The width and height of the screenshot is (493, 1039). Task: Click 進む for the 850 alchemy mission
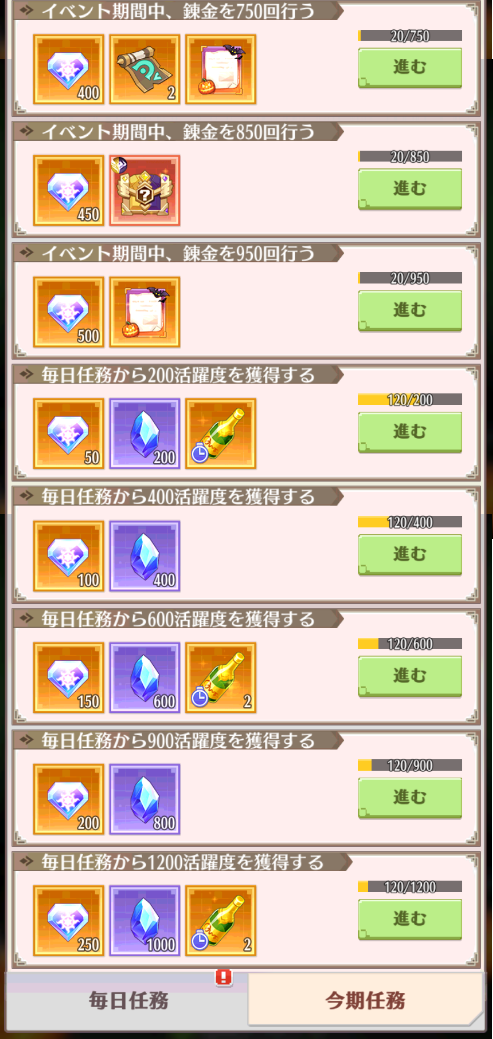(410, 189)
